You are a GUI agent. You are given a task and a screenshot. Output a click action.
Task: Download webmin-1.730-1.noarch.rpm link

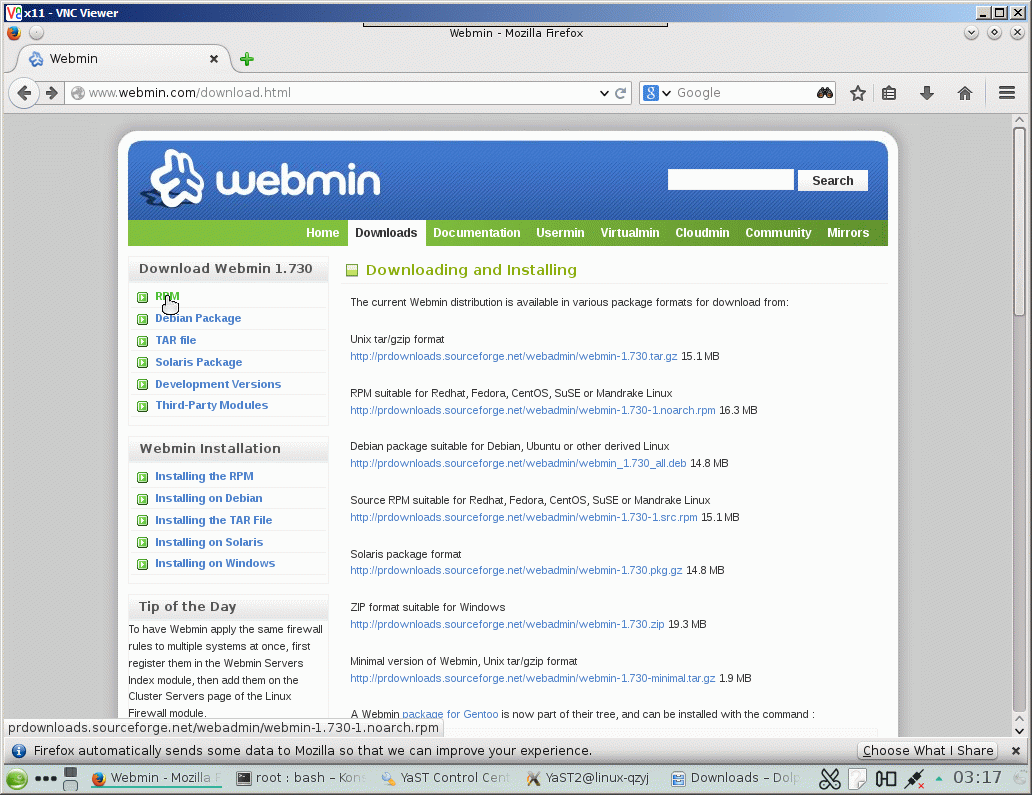532,410
